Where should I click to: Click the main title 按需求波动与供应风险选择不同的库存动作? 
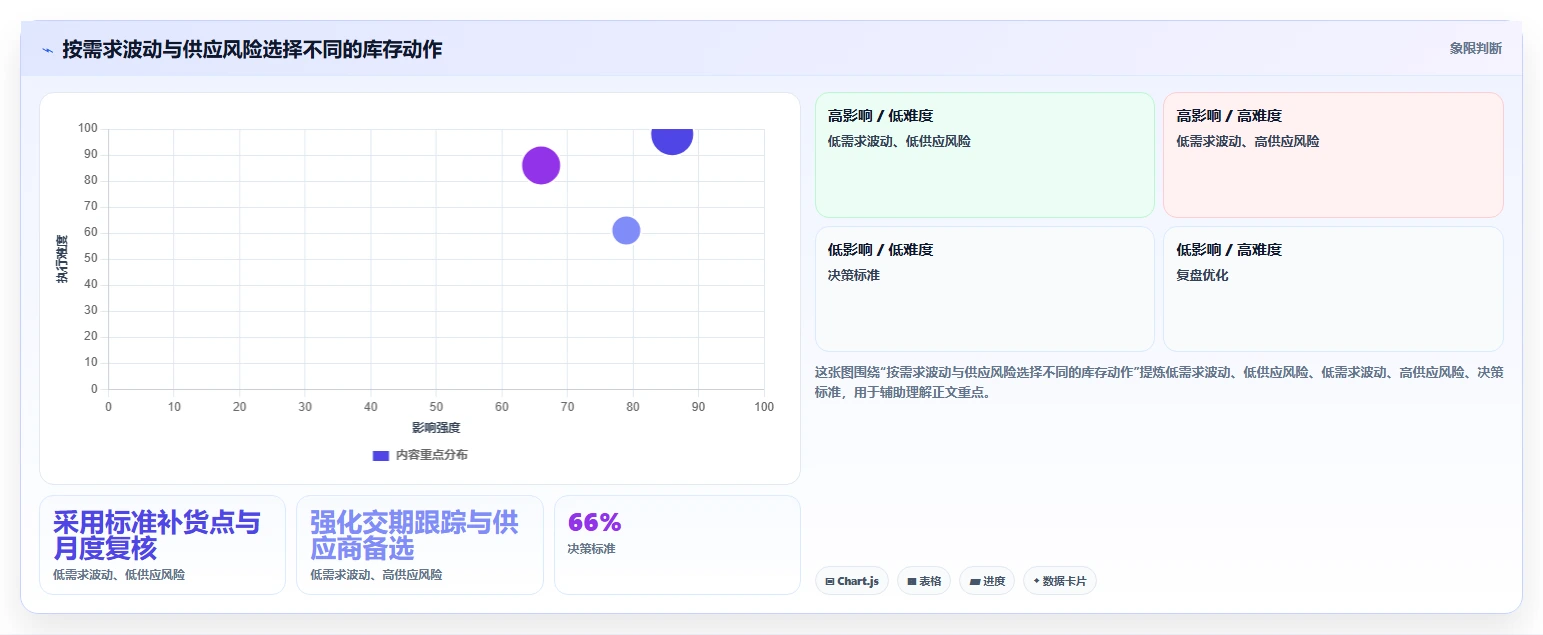tap(252, 49)
